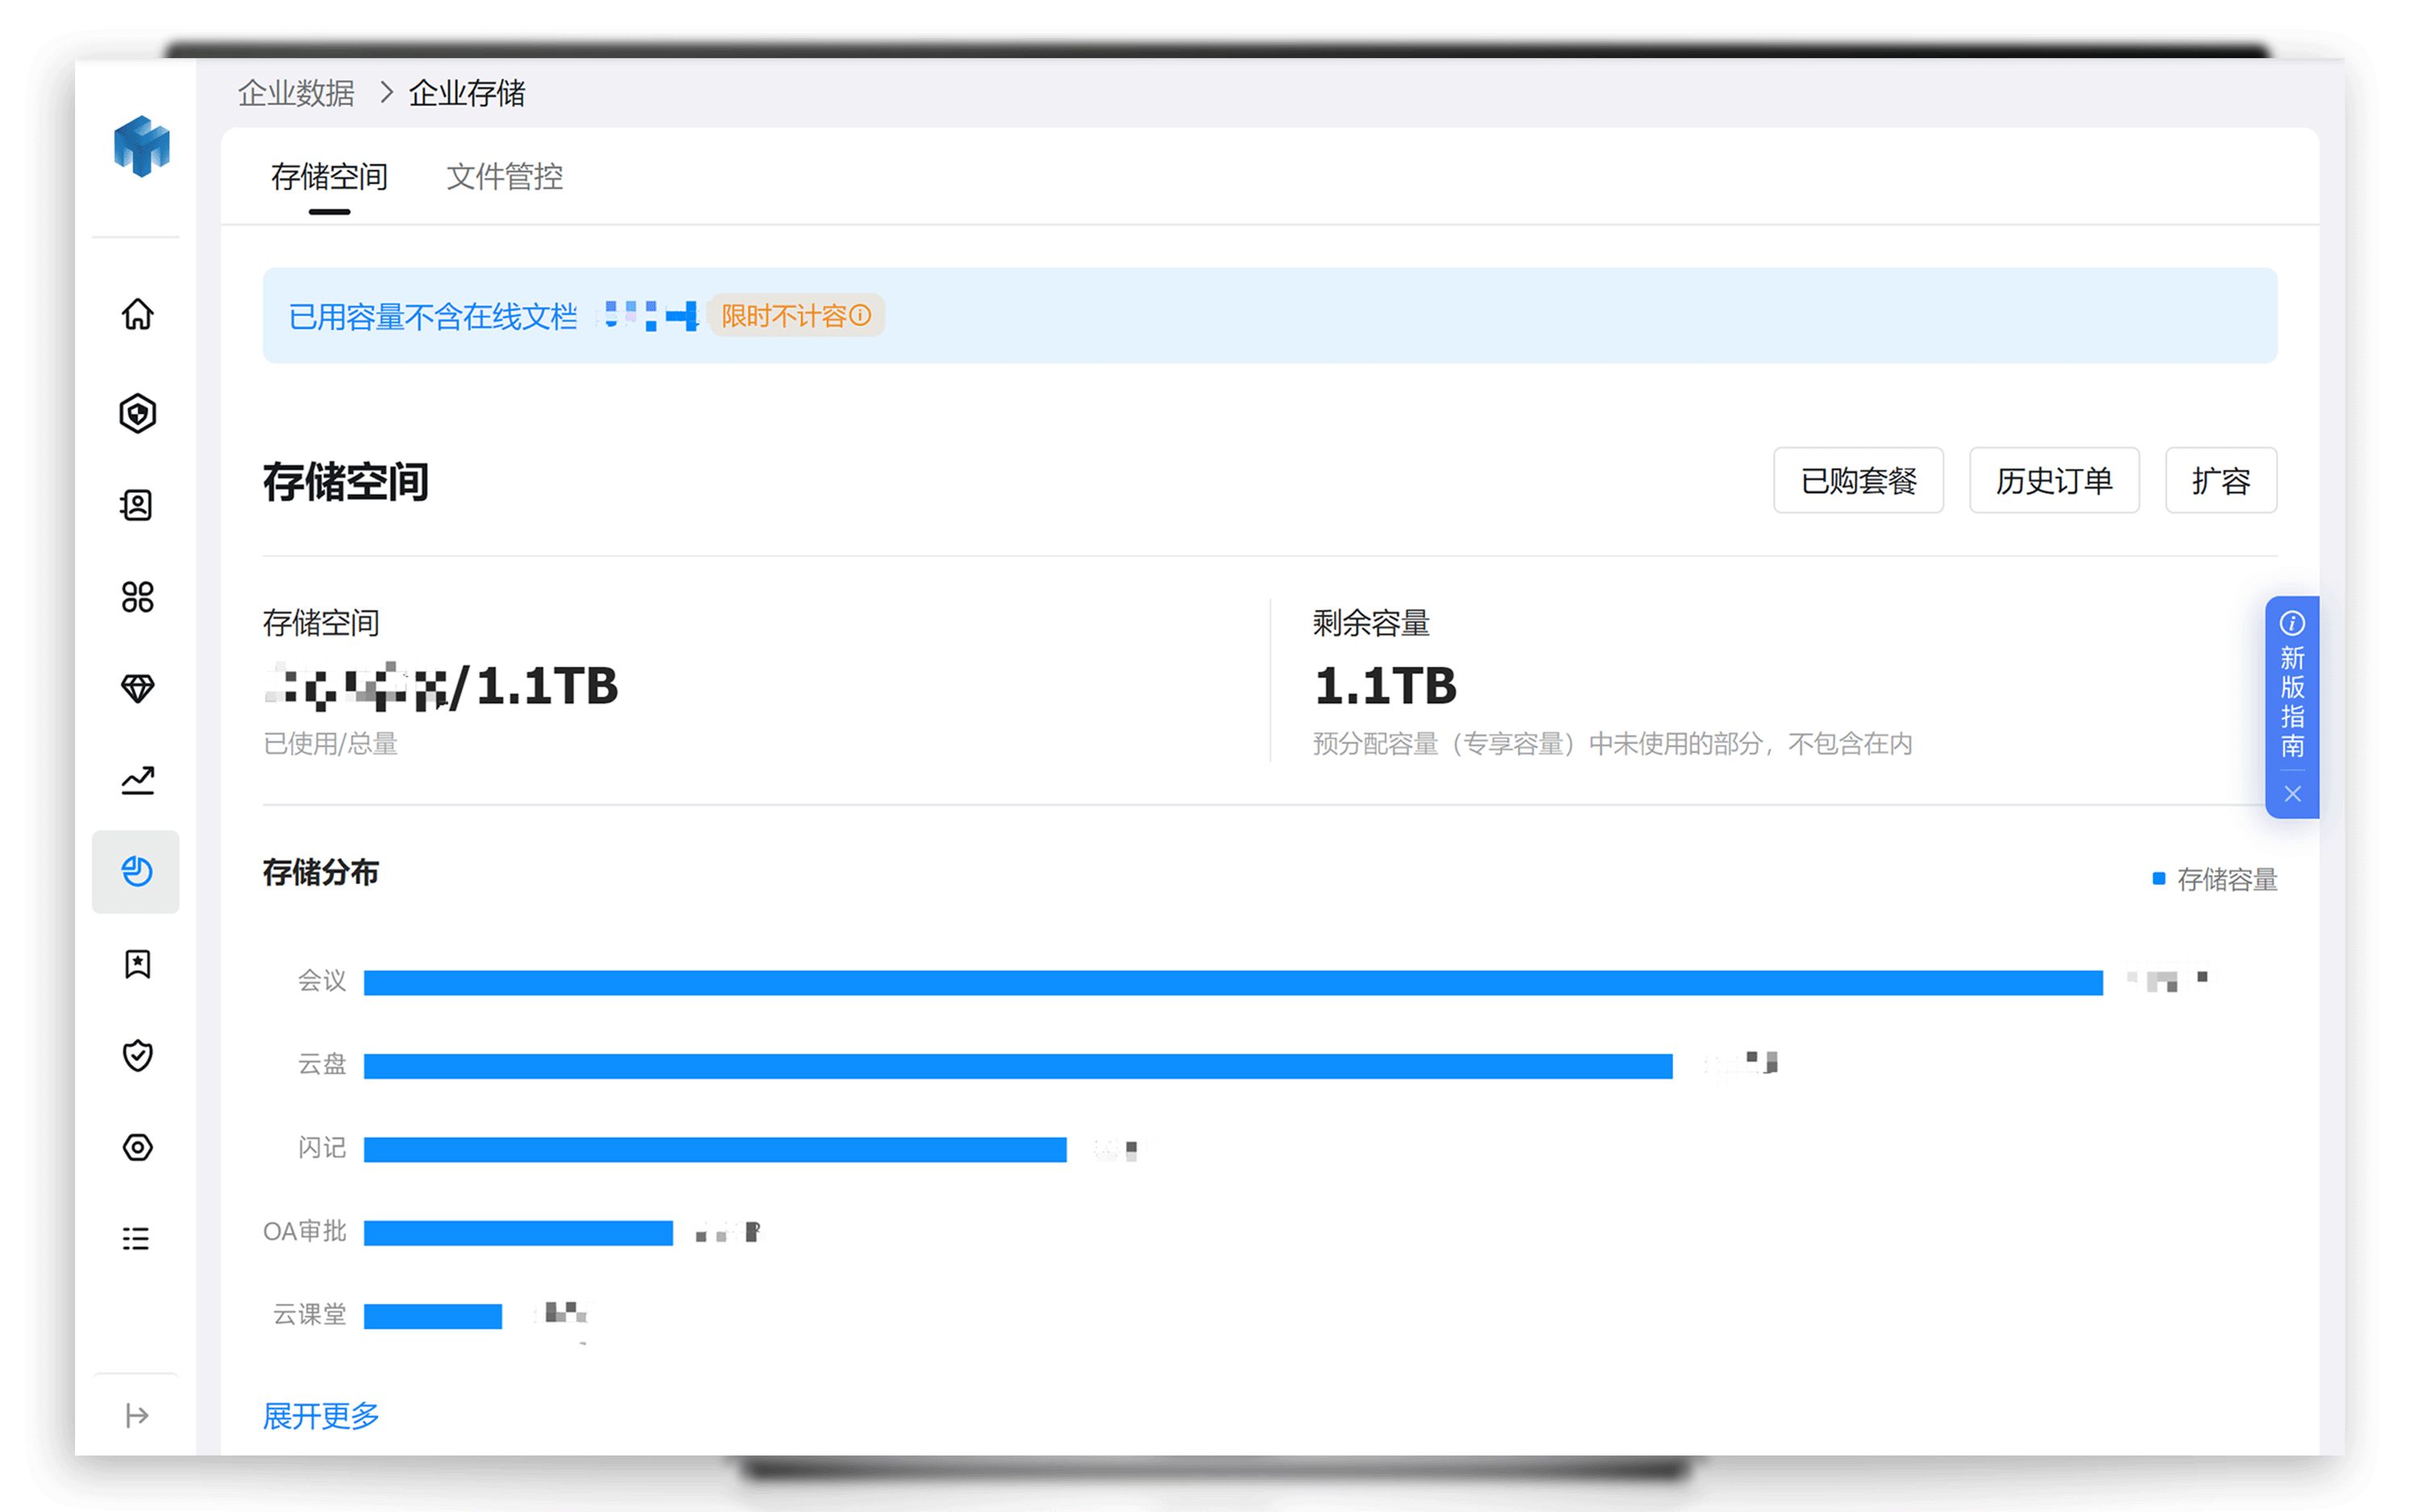Open the diamond premium icon
The image size is (2420, 1512).
137,688
